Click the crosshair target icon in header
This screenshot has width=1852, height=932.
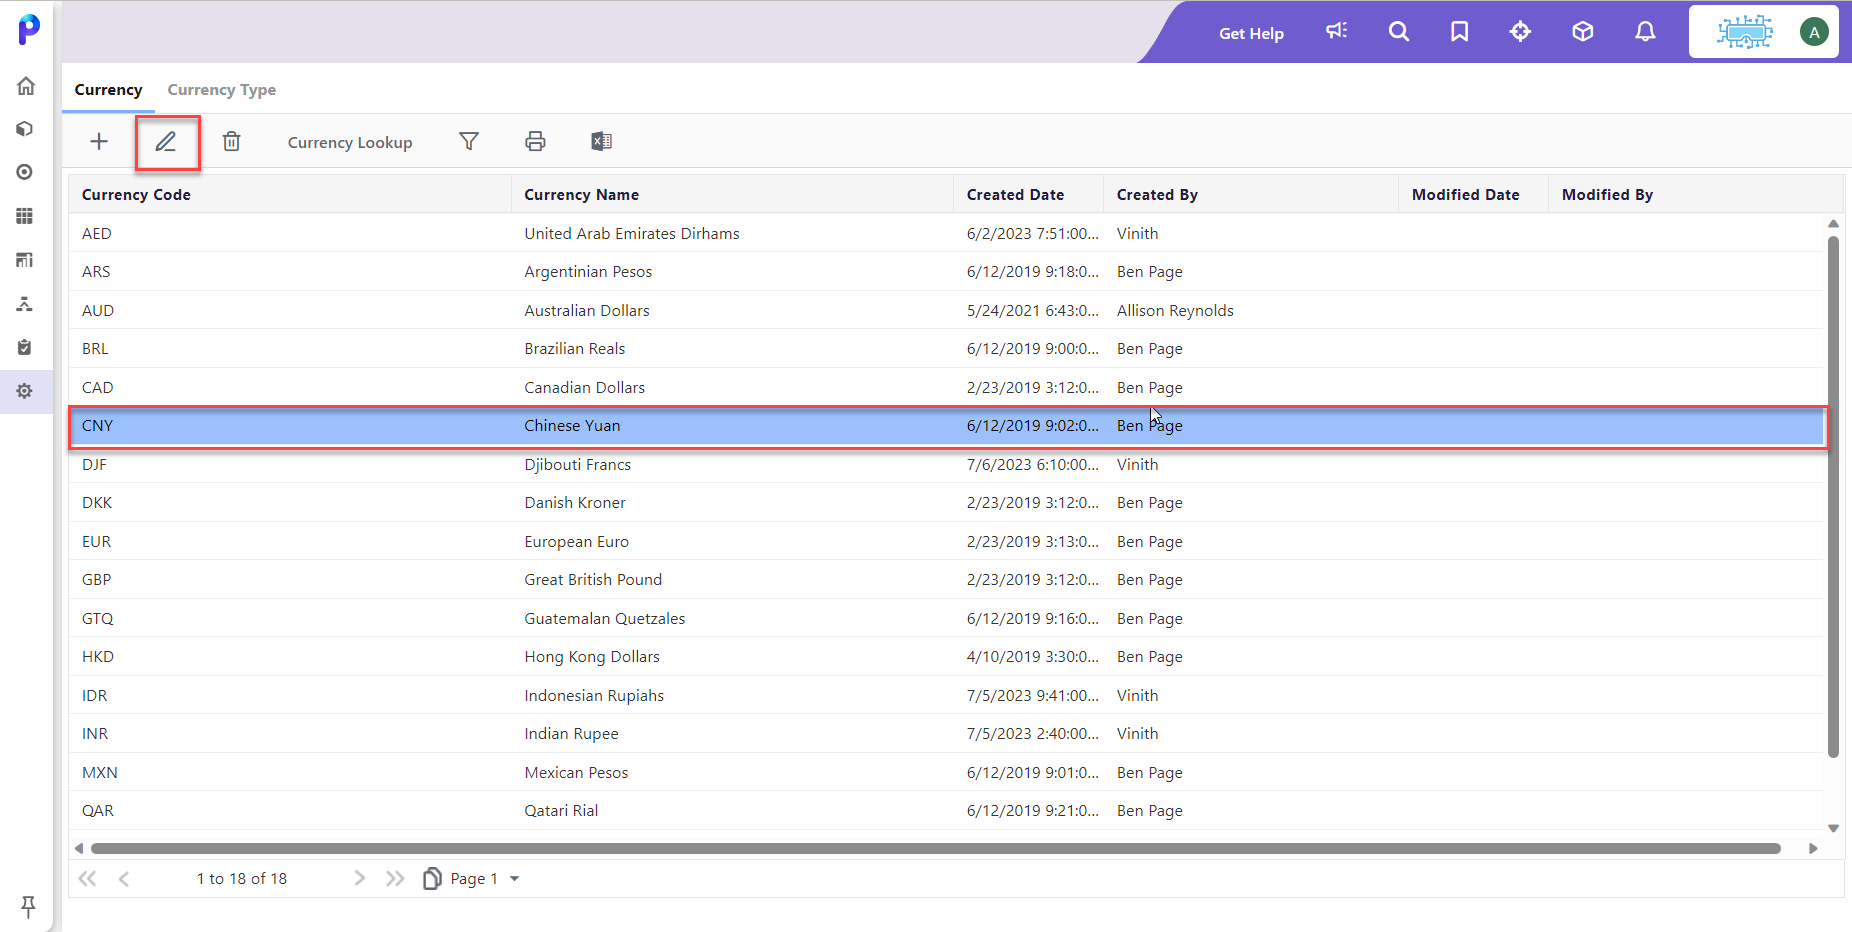(1521, 31)
